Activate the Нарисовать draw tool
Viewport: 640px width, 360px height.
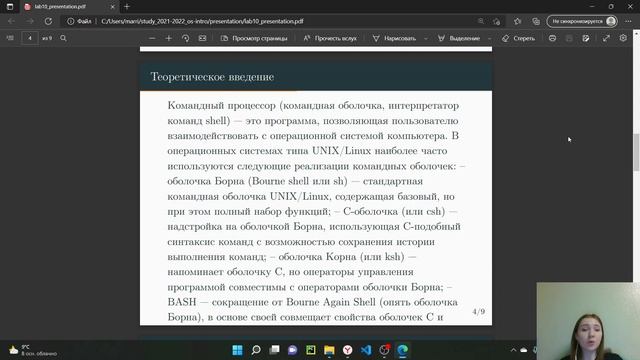pos(394,38)
